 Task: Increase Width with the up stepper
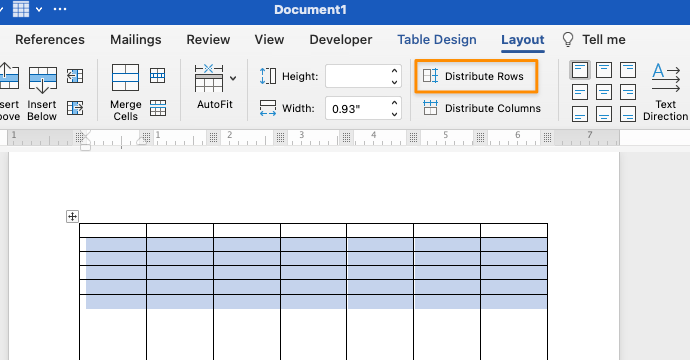pos(394,103)
